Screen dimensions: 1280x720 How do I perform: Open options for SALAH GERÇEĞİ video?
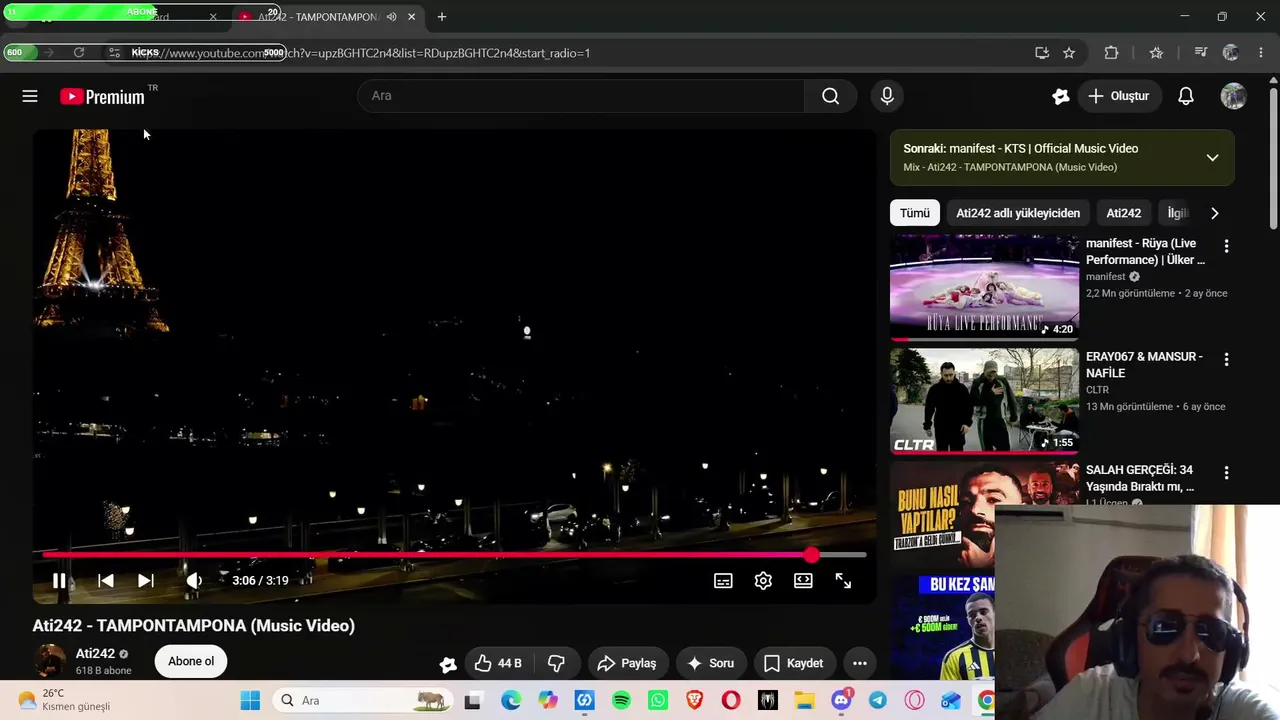pos(1226,472)
